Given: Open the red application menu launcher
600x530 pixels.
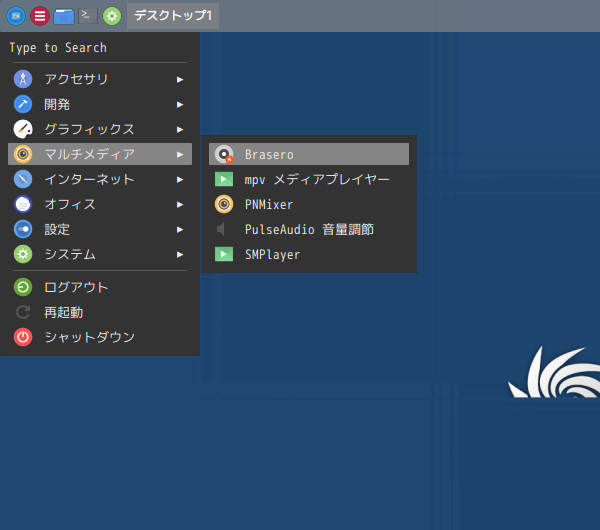Looking at the screenshot, I should point(40,16).
